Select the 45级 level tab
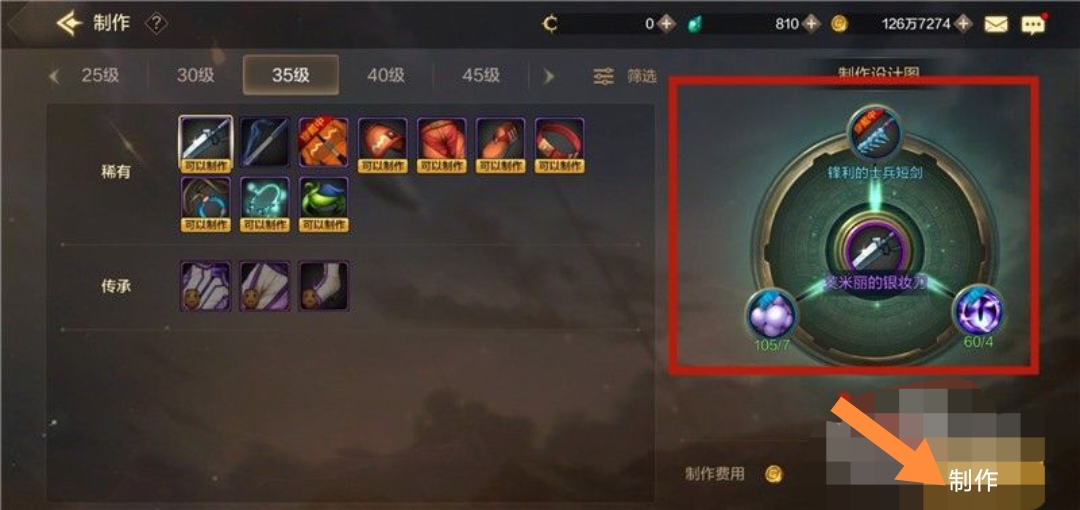1080x510 pixels. (481, 75)
